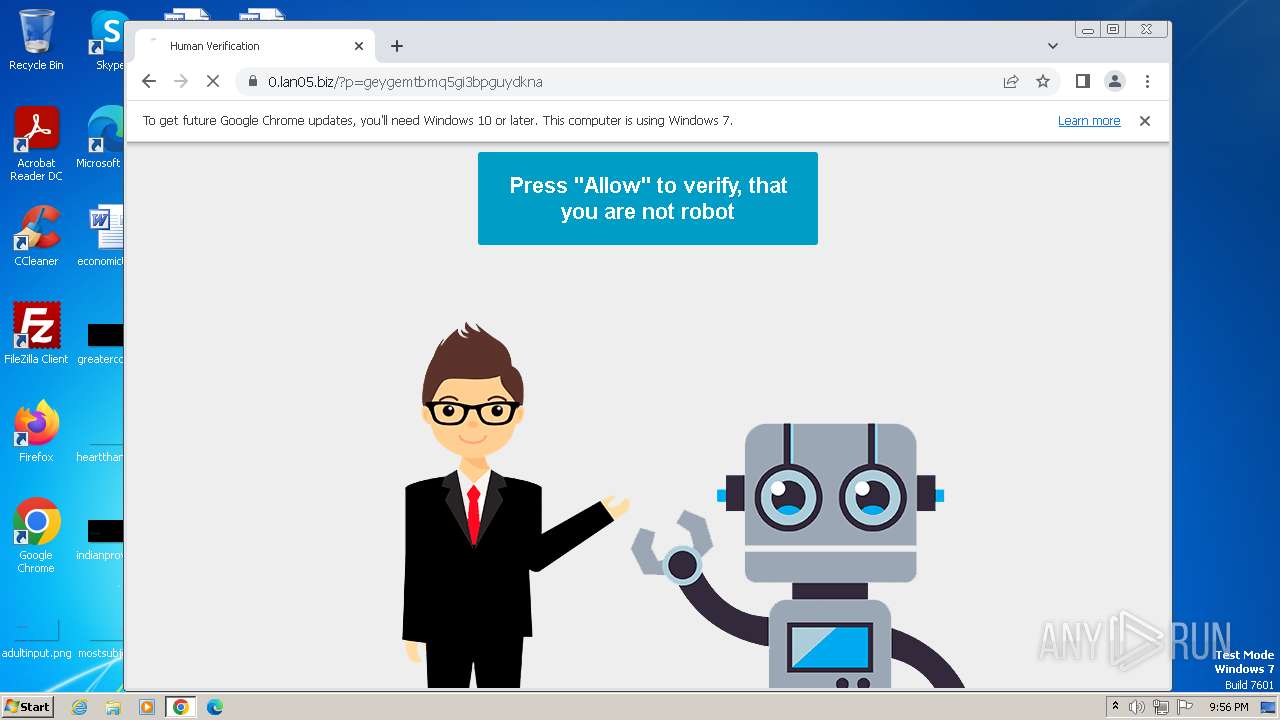Open Windows Explorer from the taskbar
This screenshot has width=1280, height=720.
pos(113,707)
